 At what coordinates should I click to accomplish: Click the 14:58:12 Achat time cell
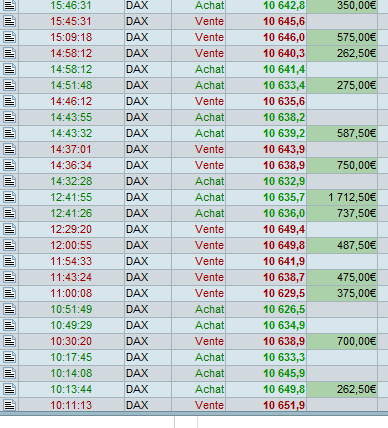[x=71, y=69]
